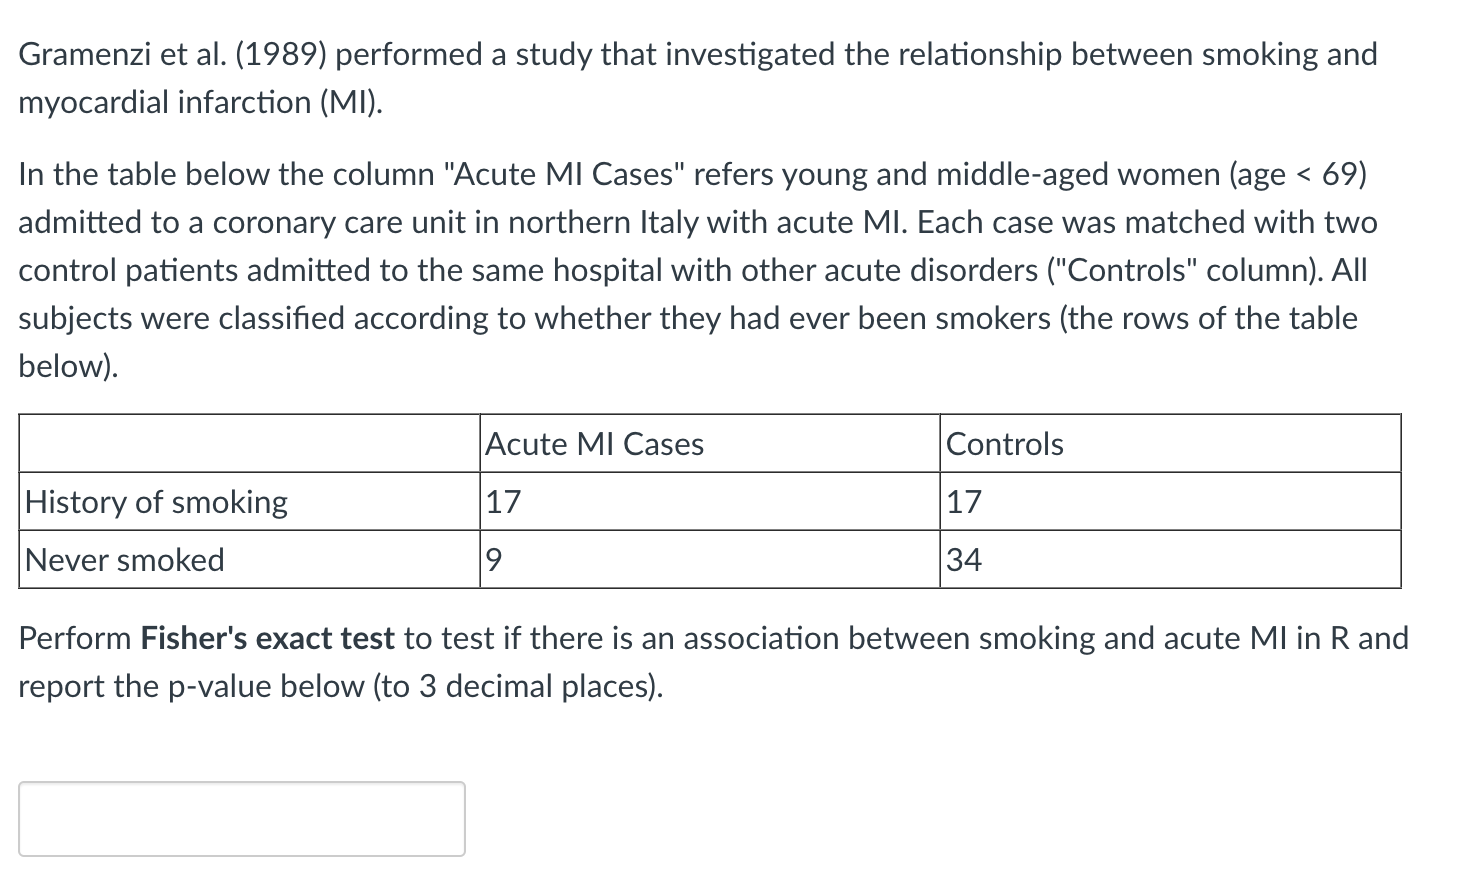The image size is (1472, 880).
Task: Click the "History of smoking" row label
Action: 157,502
